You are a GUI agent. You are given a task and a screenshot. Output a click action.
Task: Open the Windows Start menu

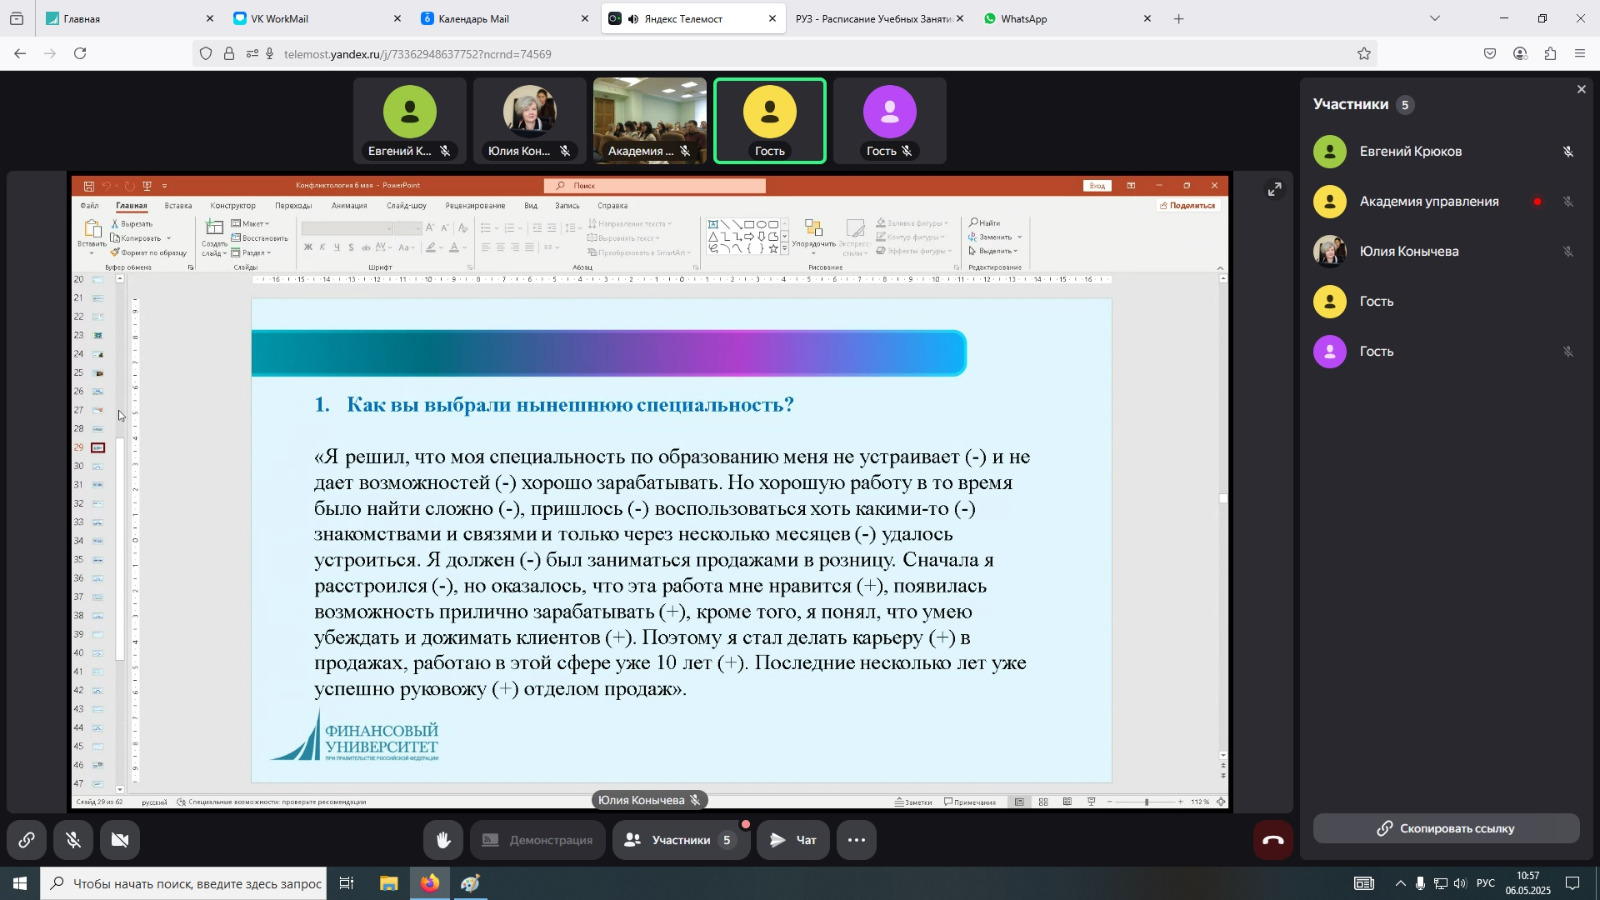pos(19,883)
